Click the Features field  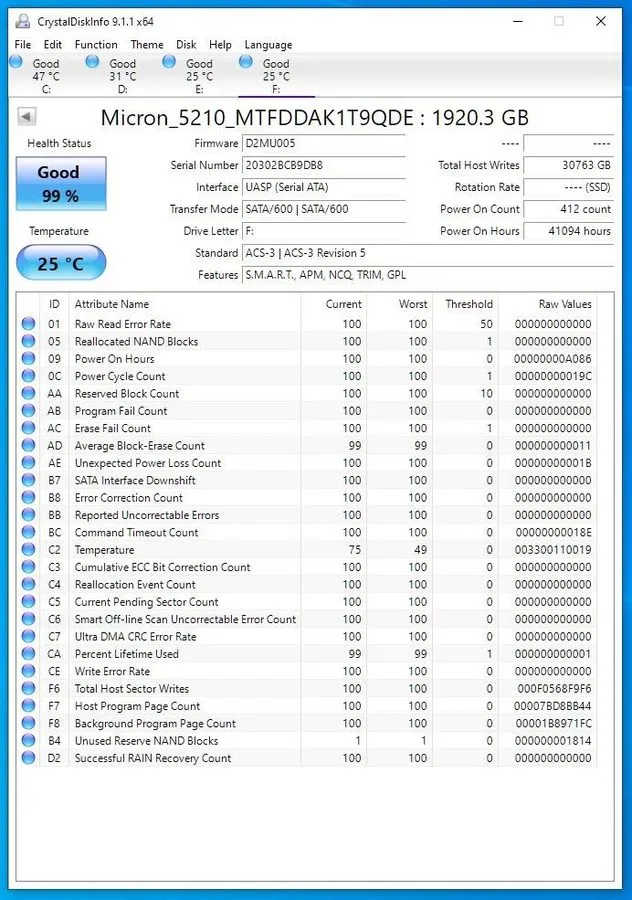coord(428,275)
